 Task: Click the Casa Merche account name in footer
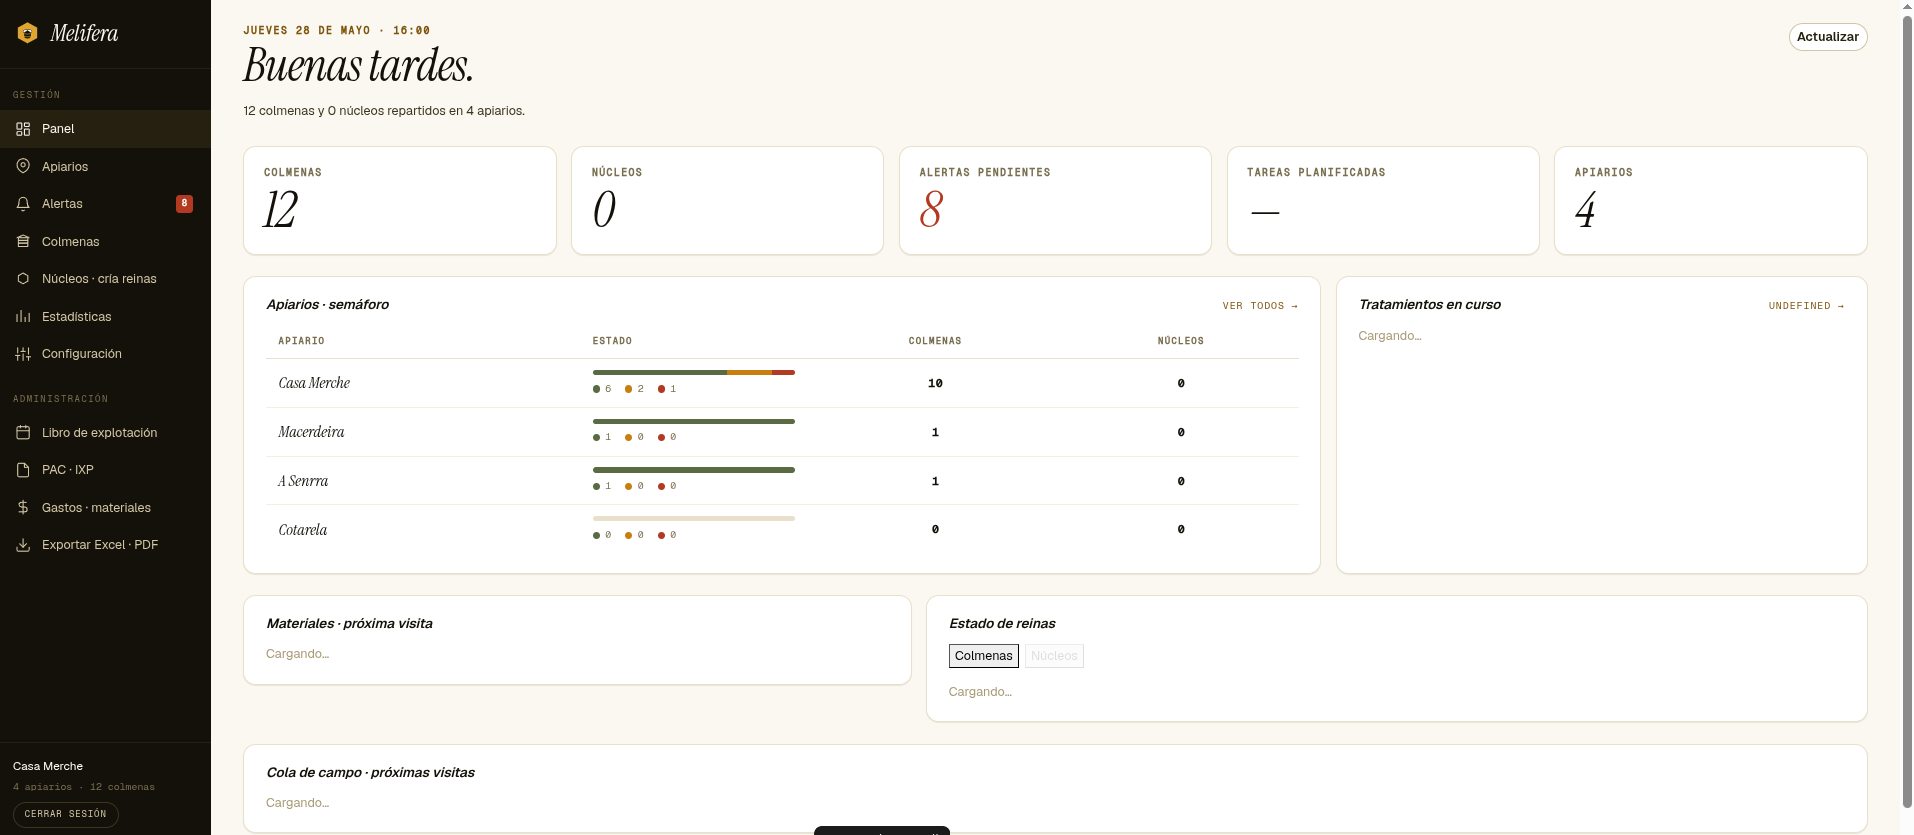48,766
